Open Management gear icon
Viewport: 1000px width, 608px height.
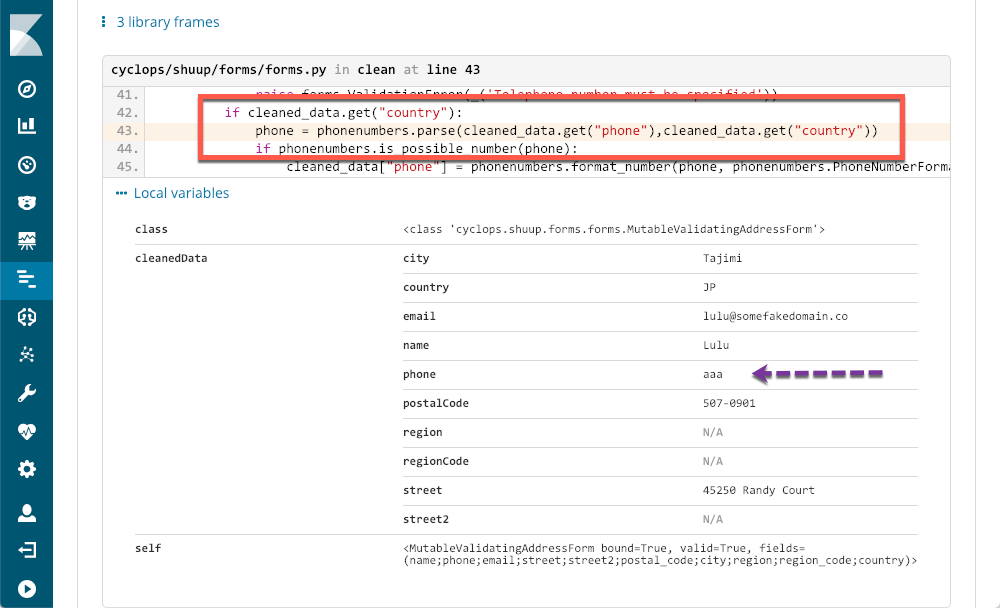coord(27,469)
